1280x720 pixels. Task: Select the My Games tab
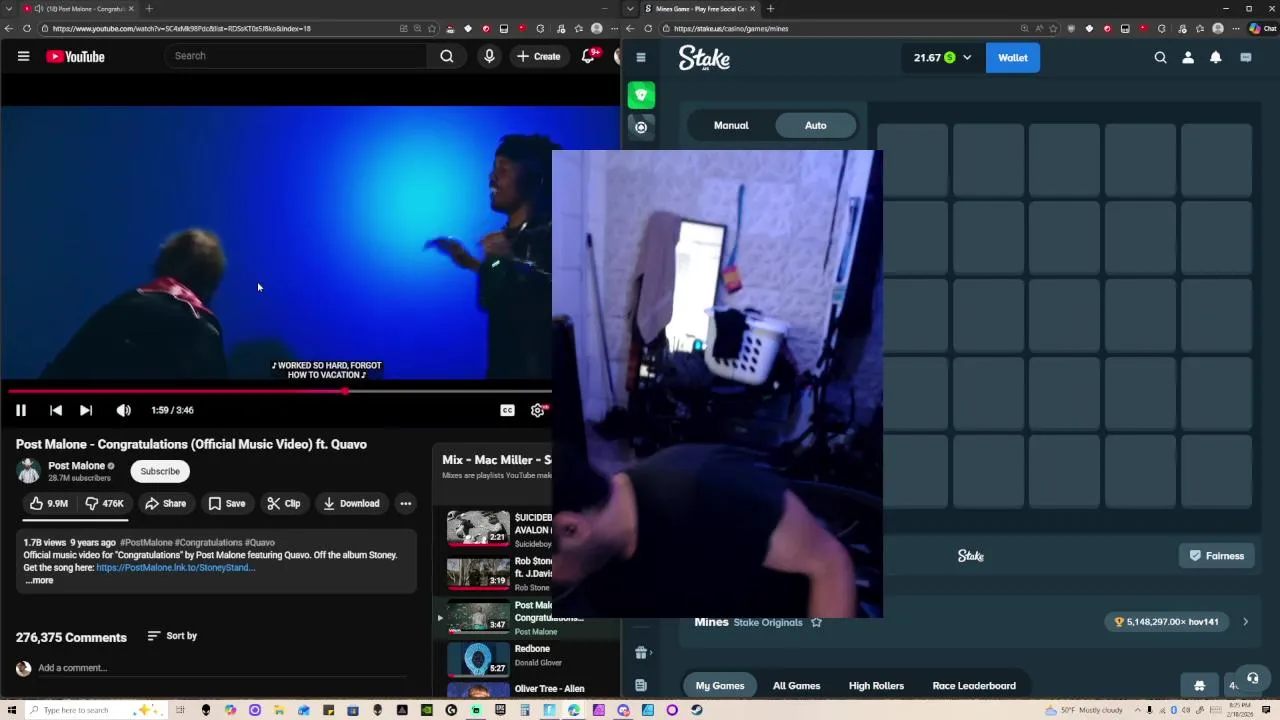coord(720,686)
